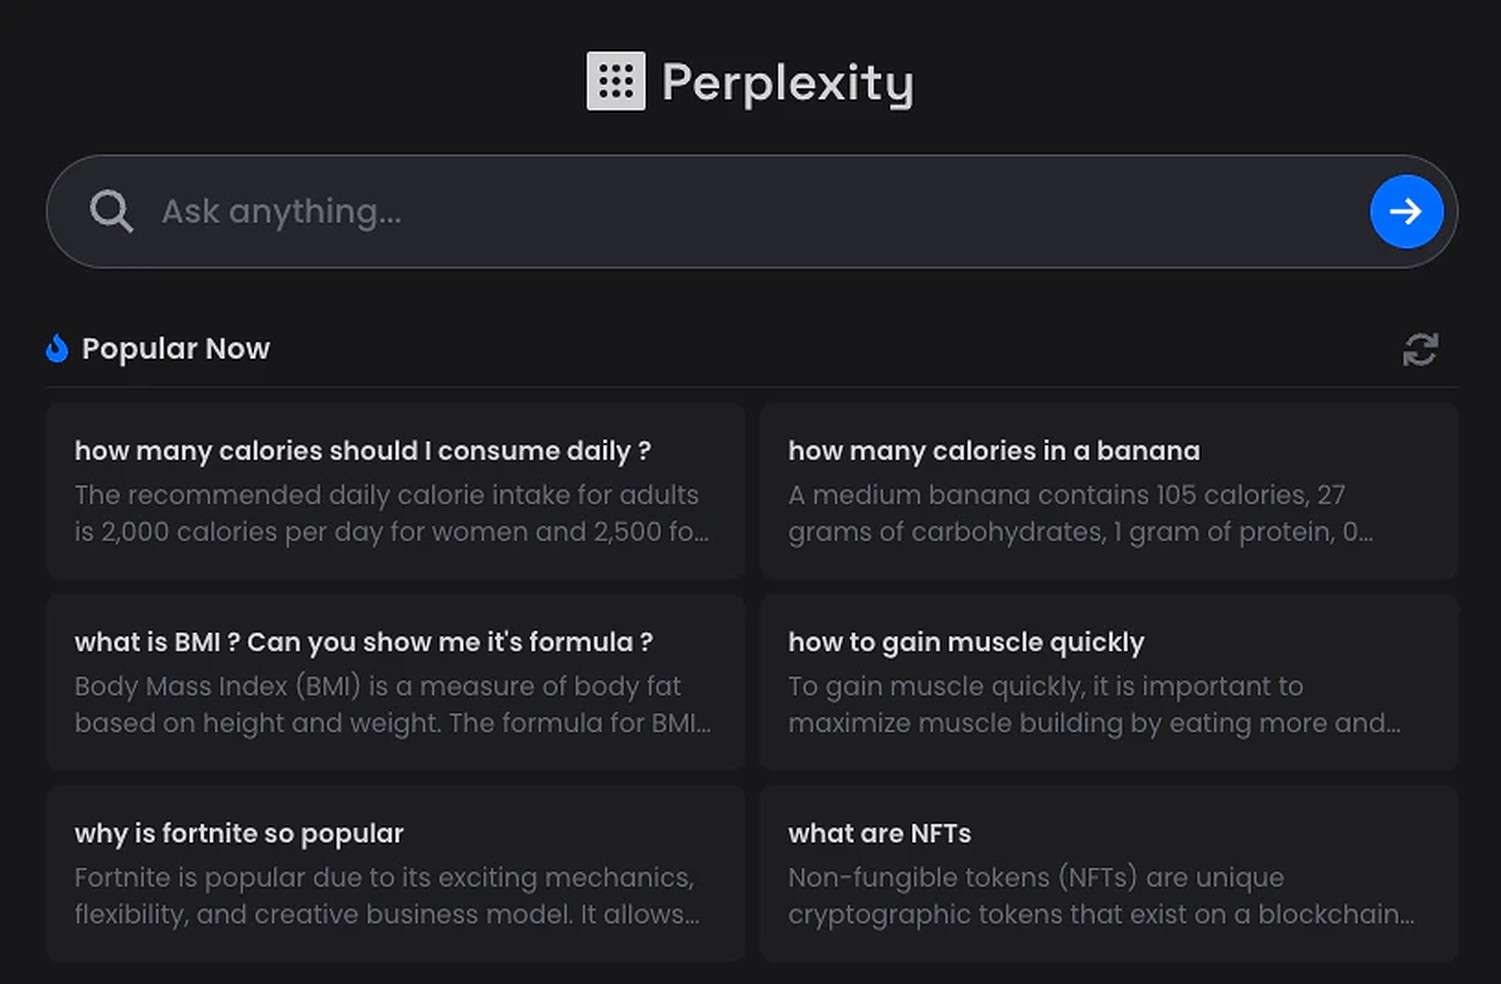Refresh the popular questions list
Screen dimensions: 1501x984
(1420, 350)
